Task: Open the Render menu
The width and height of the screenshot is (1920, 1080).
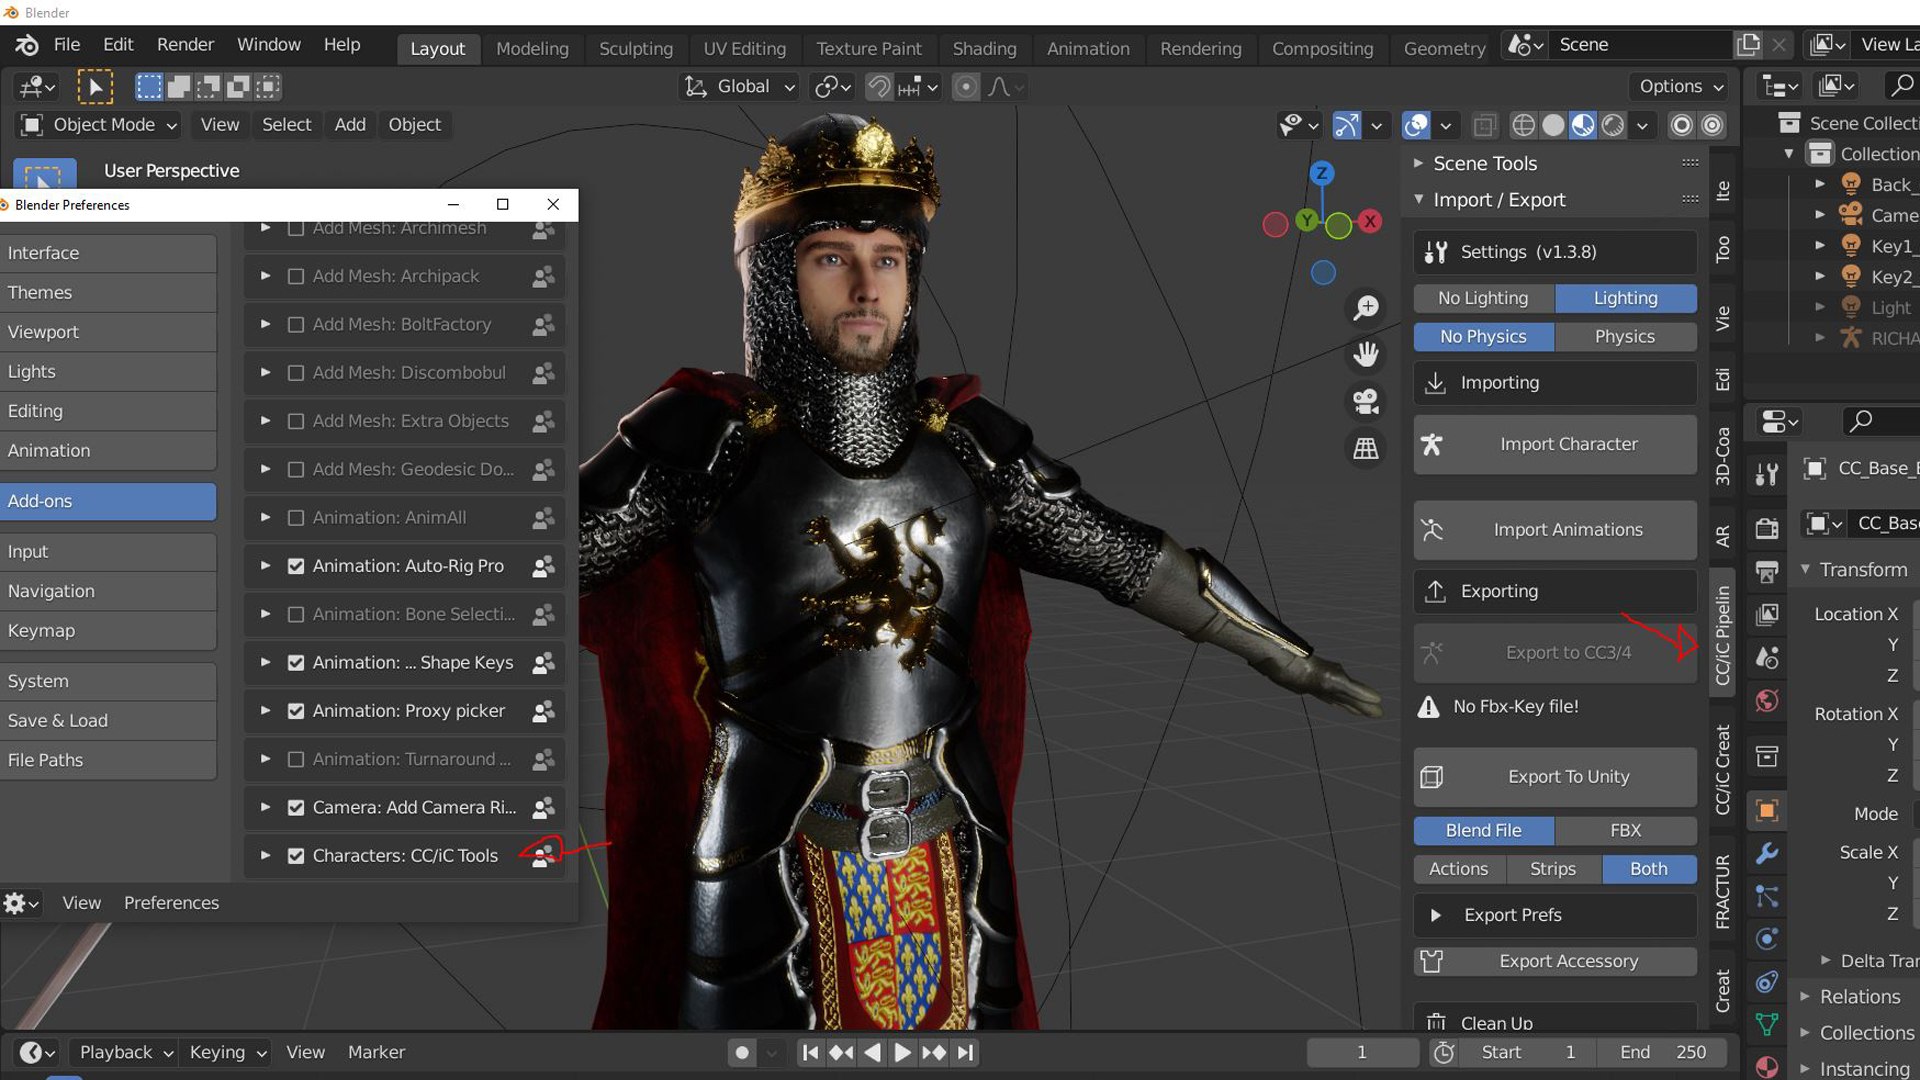Action: pos(185,45)
